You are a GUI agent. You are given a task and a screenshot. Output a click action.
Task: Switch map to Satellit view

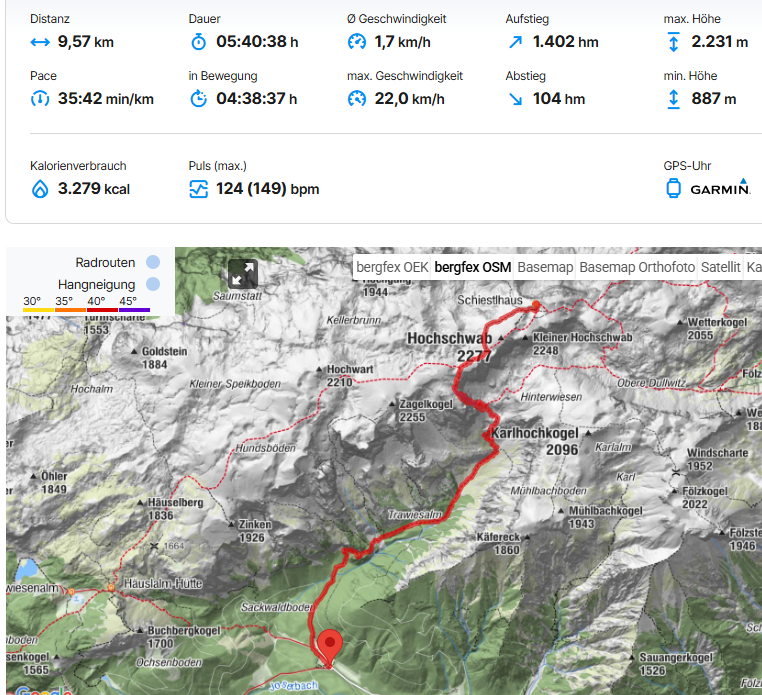point(720,267)
